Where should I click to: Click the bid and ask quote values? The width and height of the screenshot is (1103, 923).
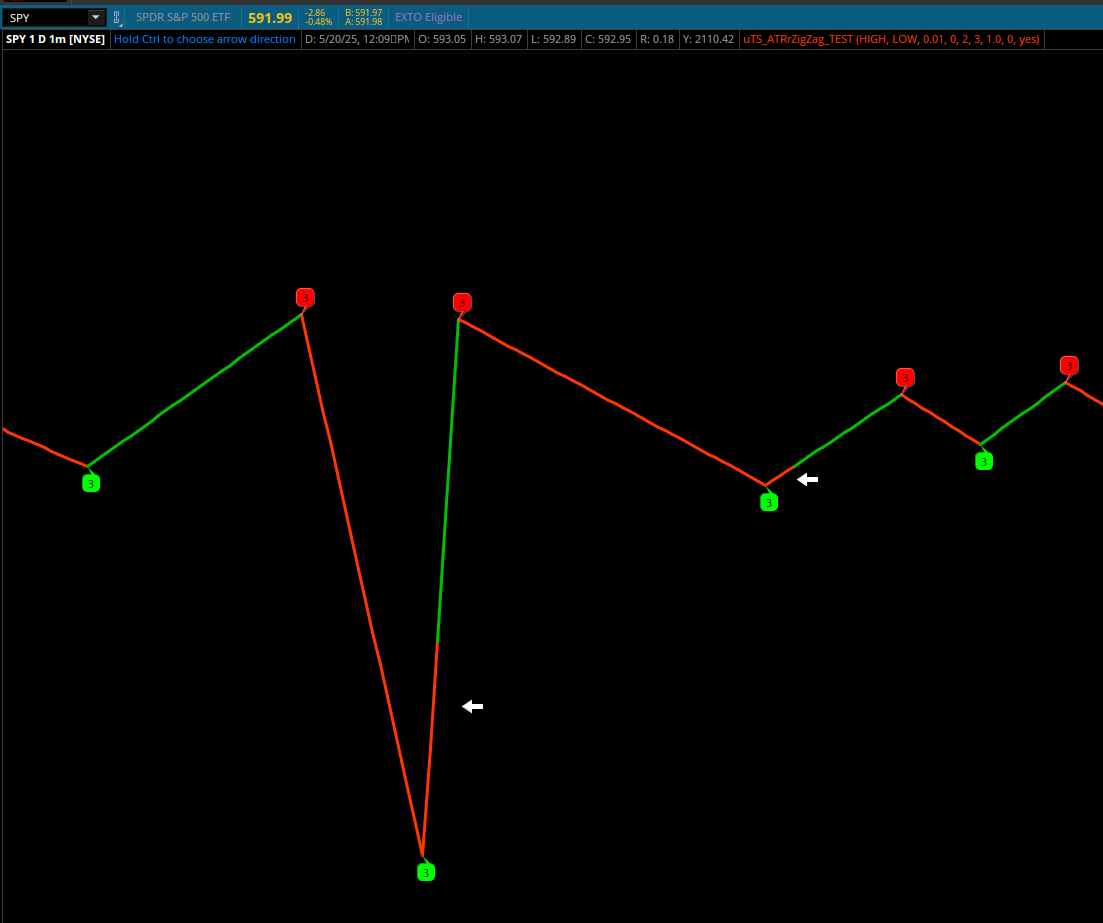363,17
